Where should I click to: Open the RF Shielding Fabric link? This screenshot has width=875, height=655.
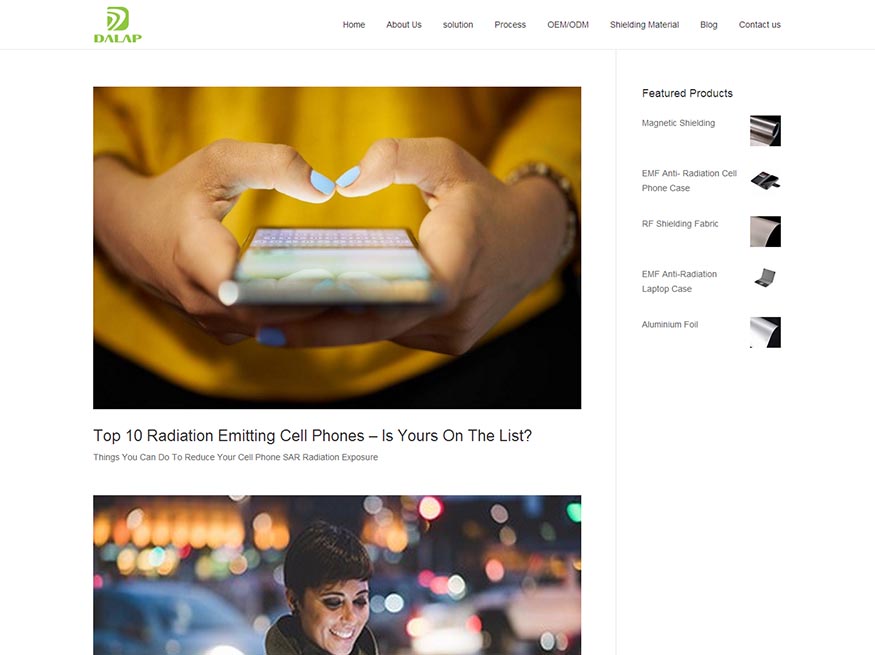(680, 224)
